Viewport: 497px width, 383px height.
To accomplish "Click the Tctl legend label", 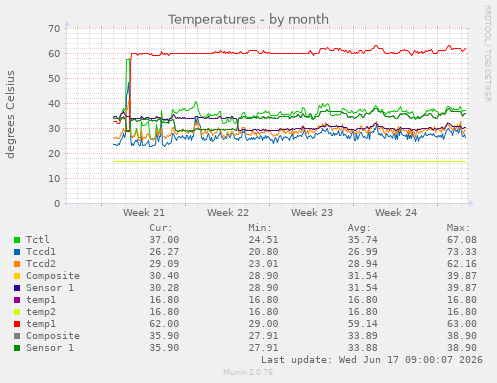I will click(x=38, y=240).
